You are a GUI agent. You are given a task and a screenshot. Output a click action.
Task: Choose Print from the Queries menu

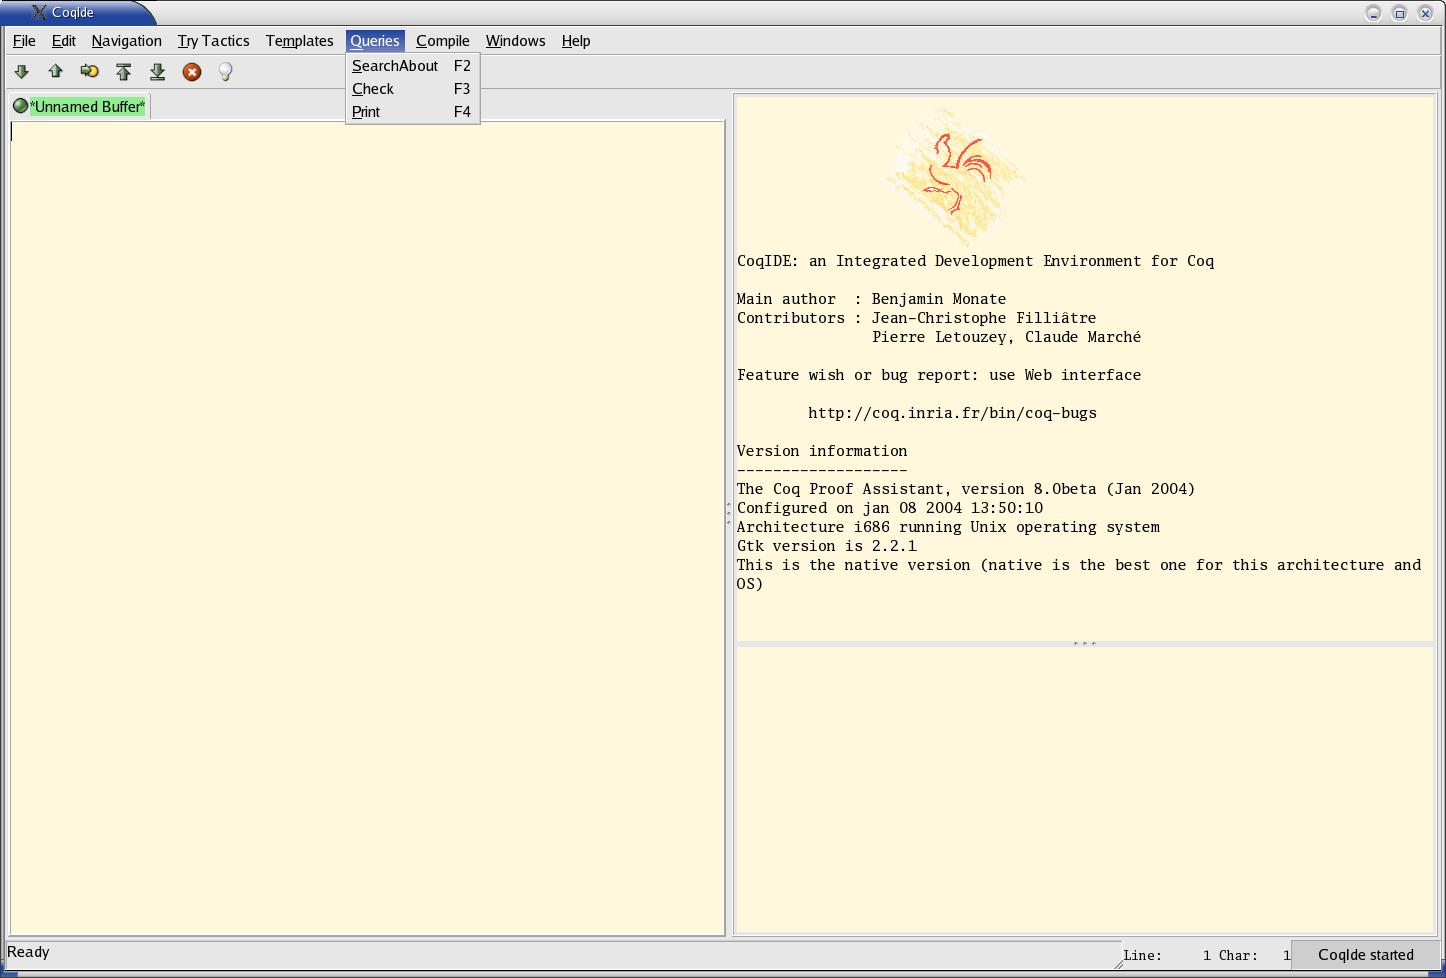(x=412, y=112)
